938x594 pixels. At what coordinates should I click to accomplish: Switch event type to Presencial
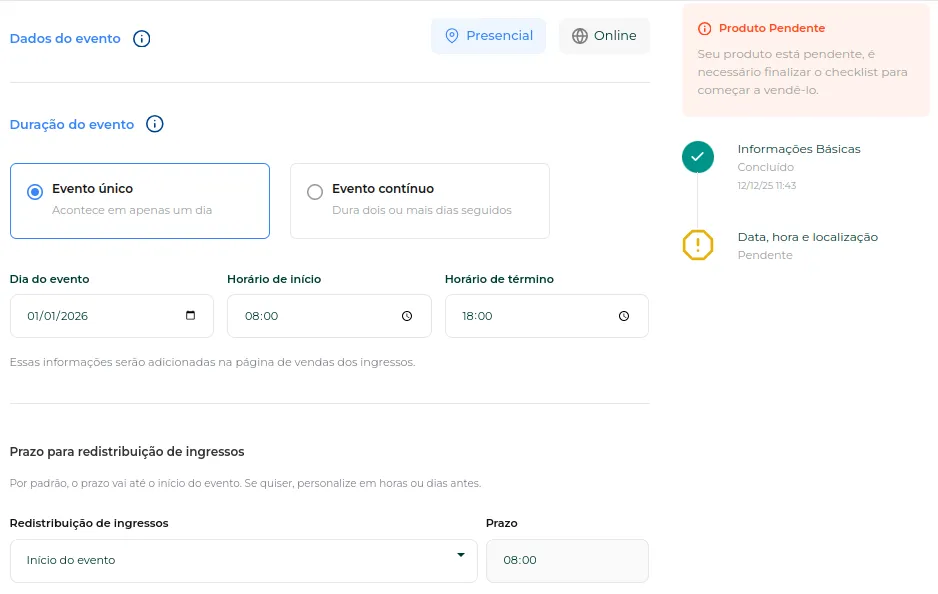tap(489, 36)
